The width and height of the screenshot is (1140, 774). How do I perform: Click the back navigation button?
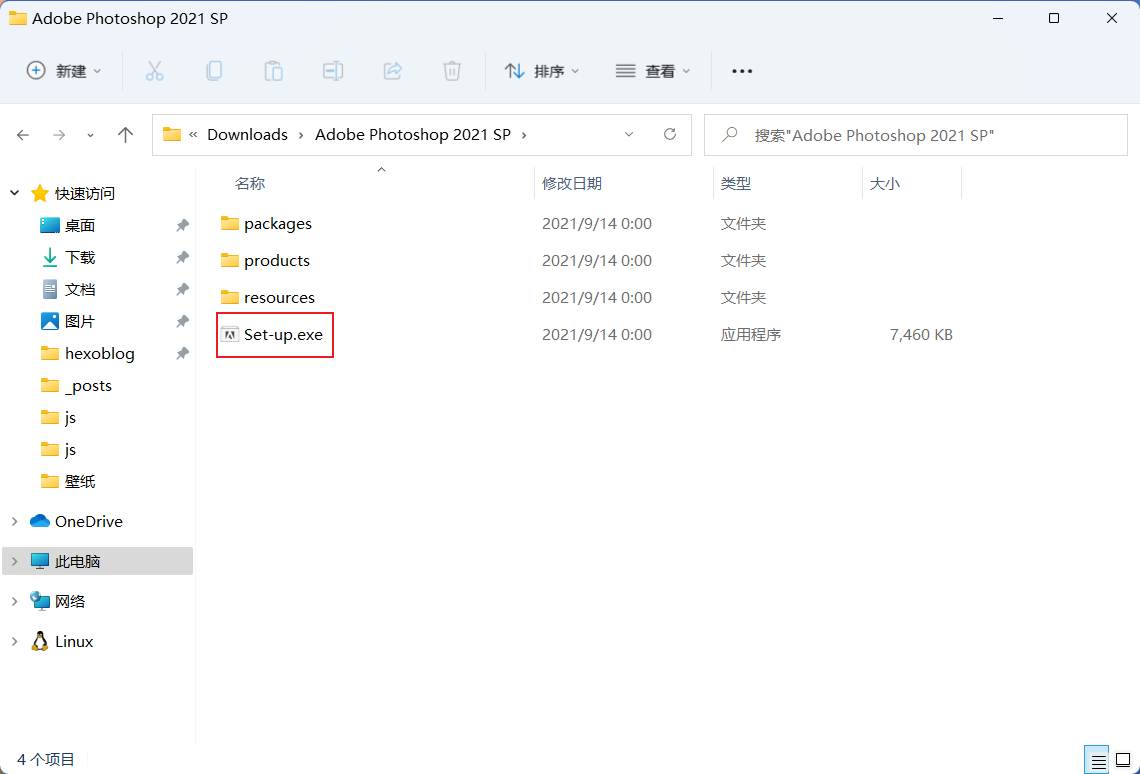point(23,134)
